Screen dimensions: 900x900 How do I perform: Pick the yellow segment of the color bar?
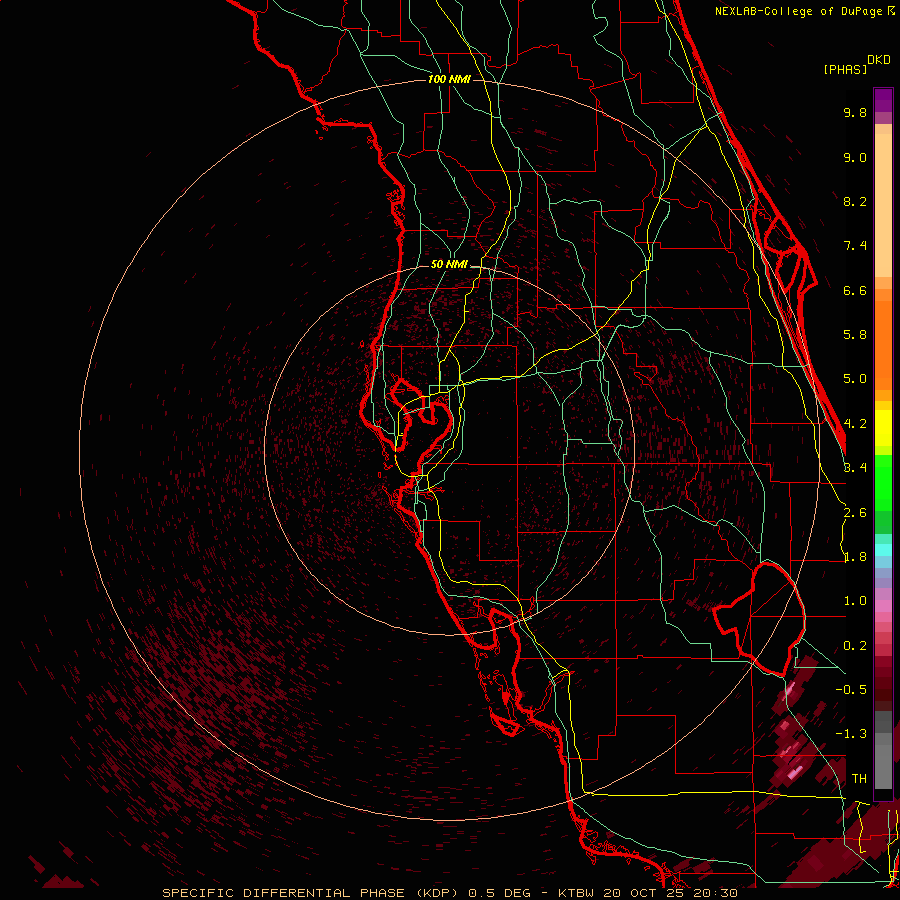point(883,428)
